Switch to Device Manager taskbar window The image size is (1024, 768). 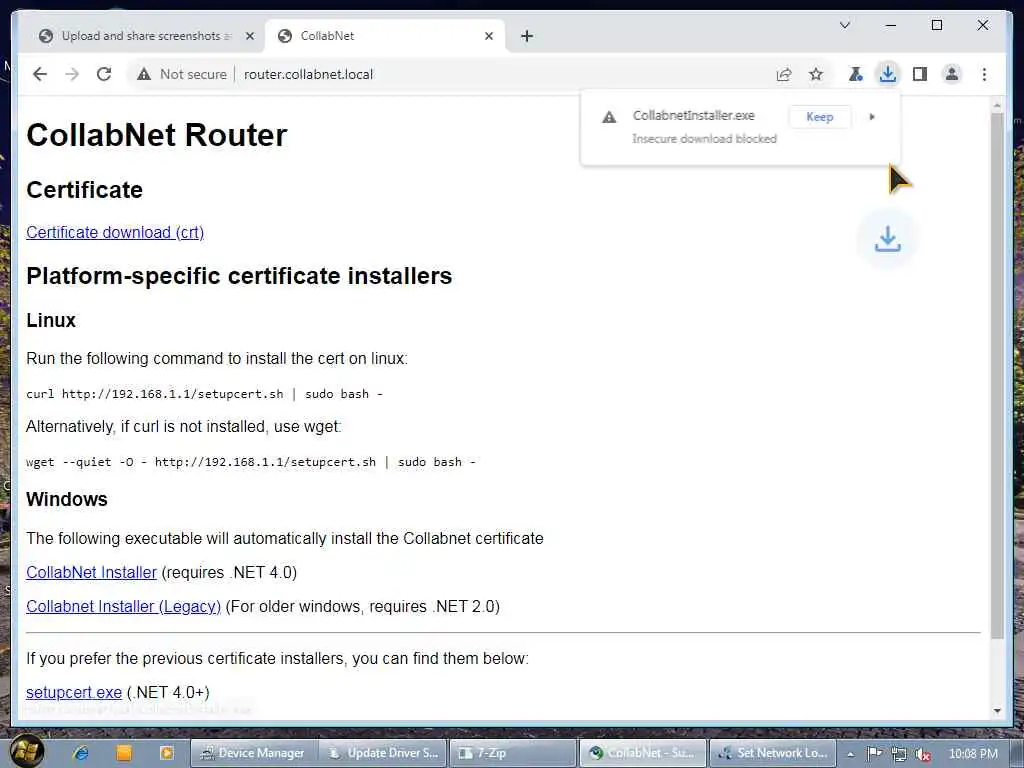click(253, 753)
